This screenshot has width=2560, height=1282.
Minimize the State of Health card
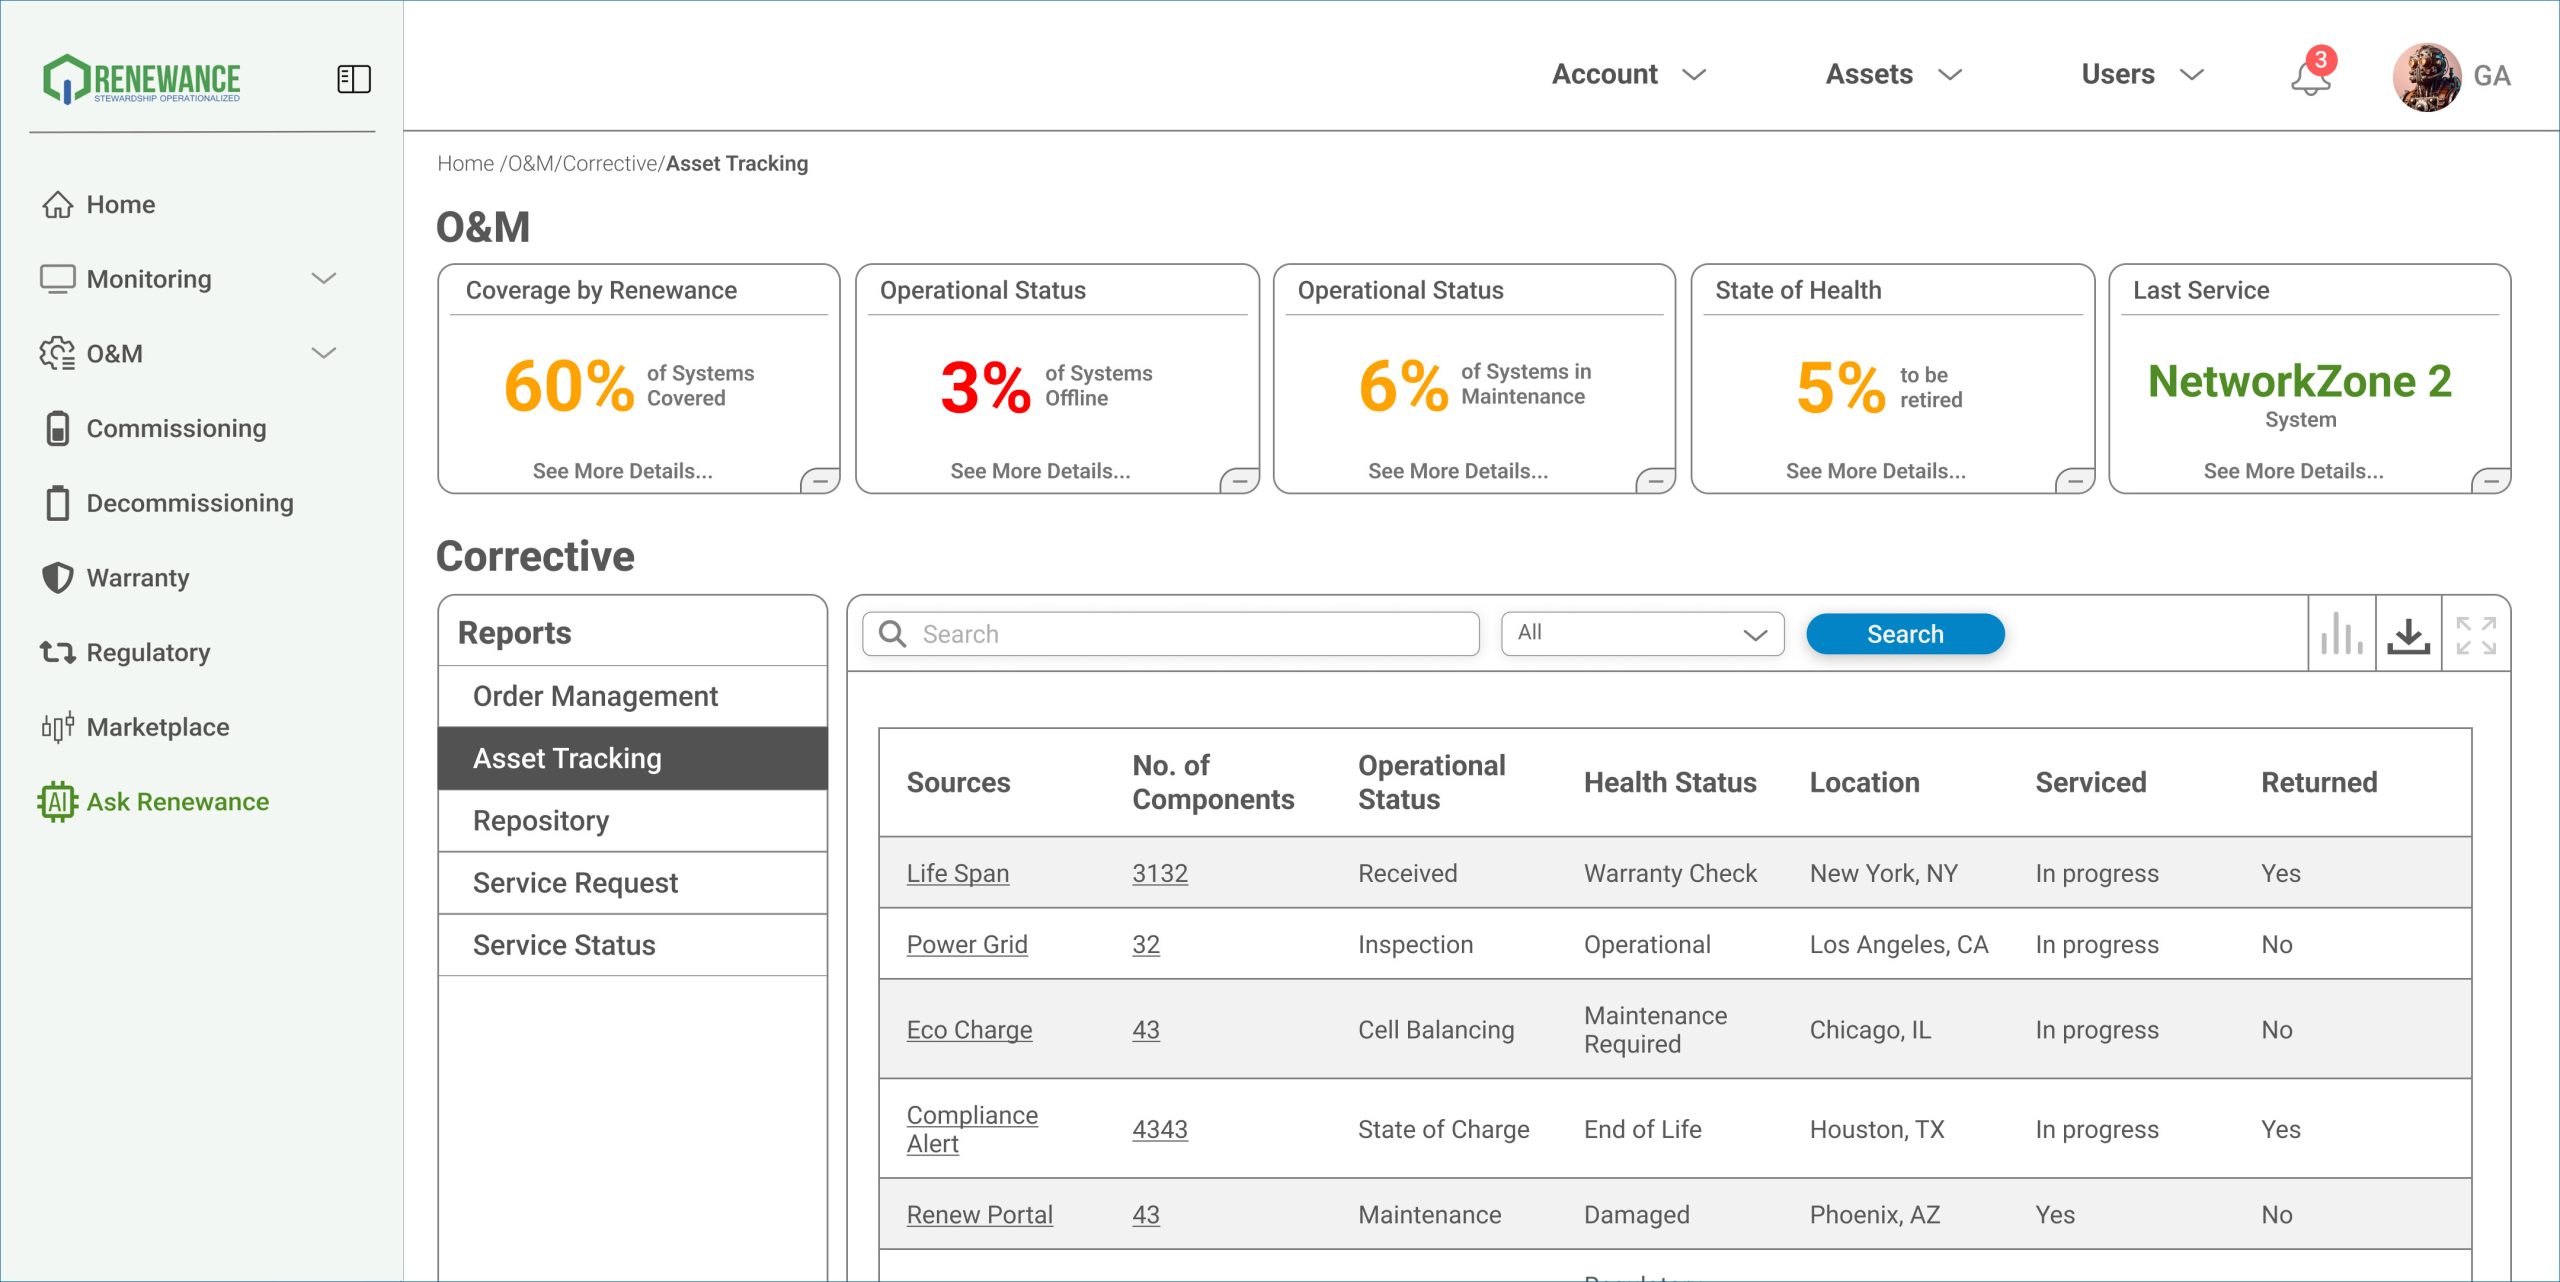(x=2075, y=481)
